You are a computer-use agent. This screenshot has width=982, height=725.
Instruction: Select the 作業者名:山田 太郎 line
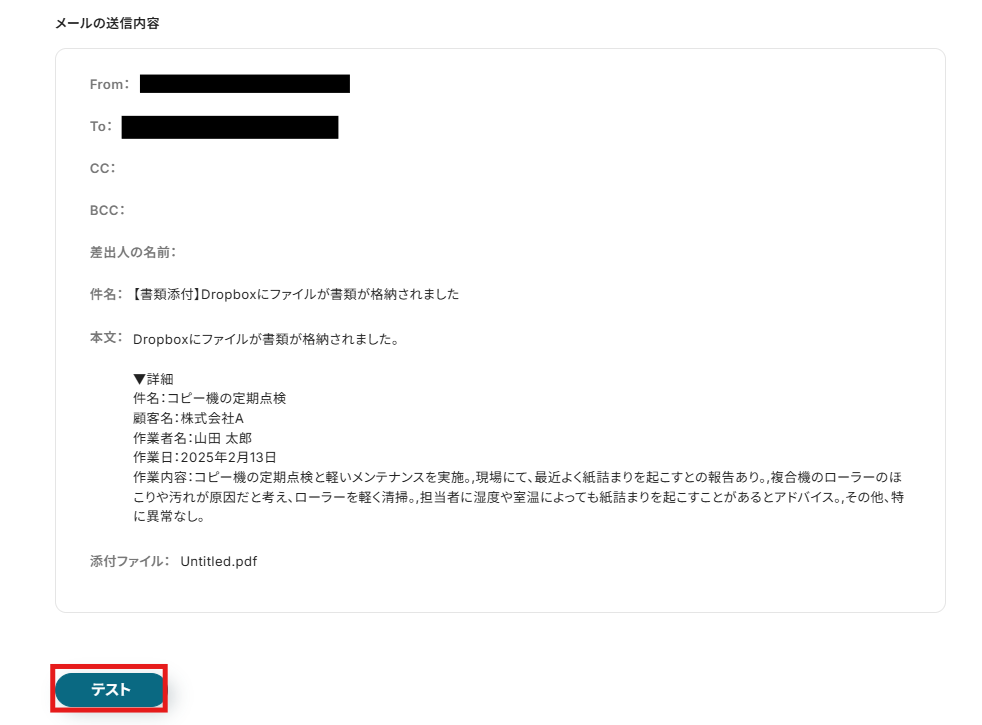click(x=192, y=438)
